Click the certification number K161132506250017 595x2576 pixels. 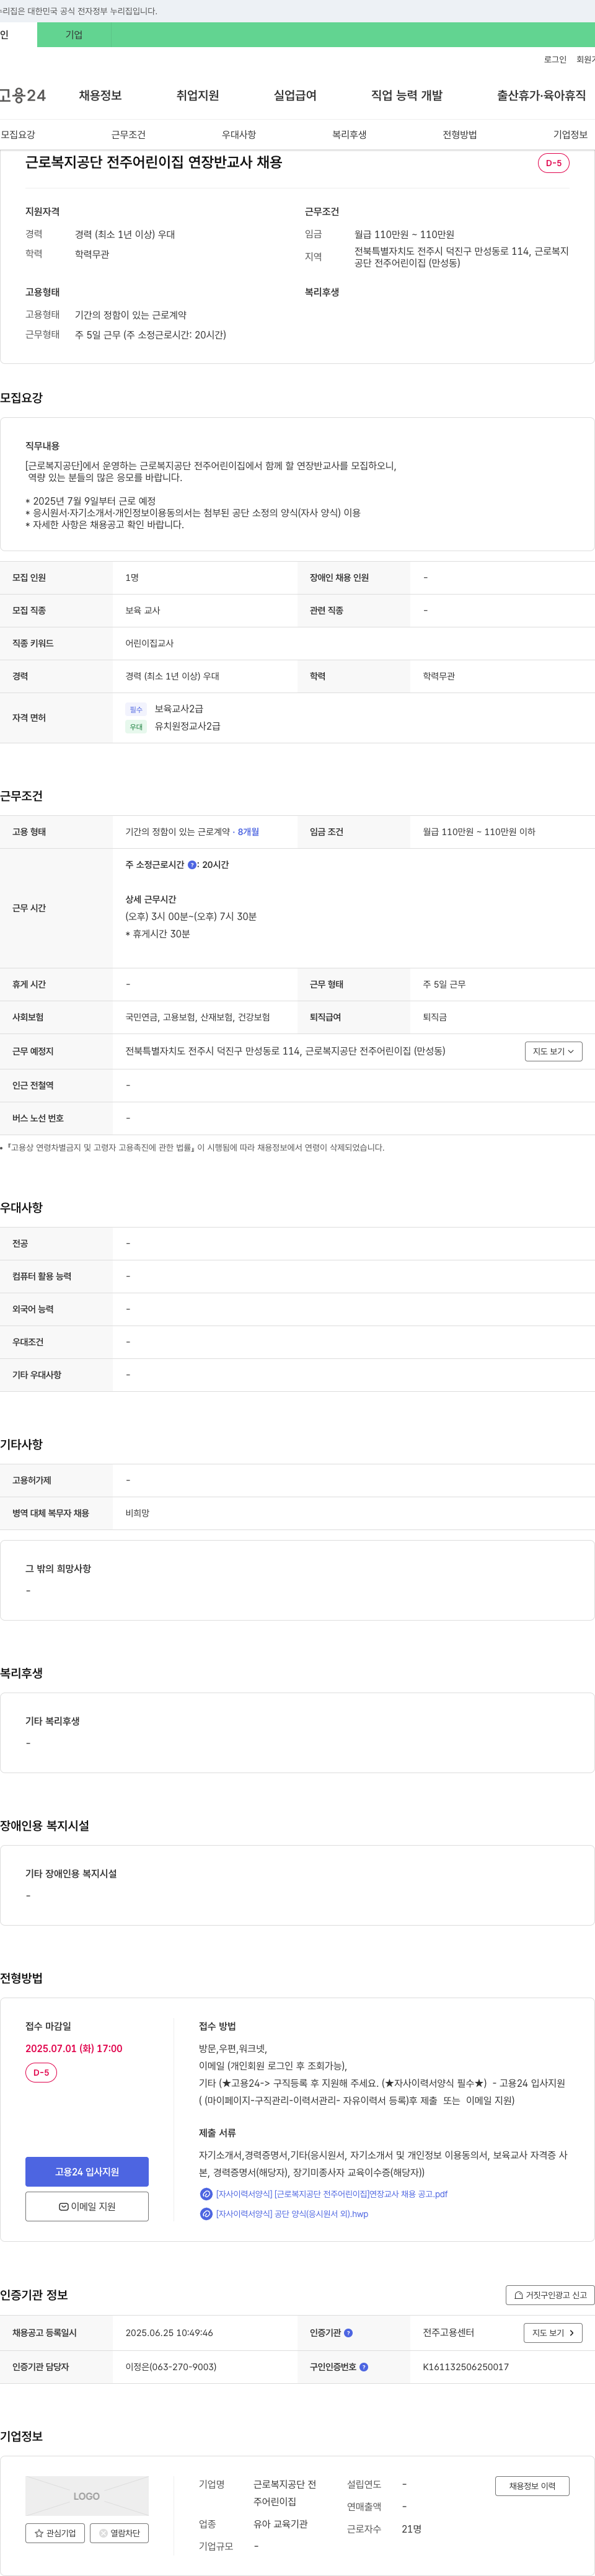pos(466,2366)
